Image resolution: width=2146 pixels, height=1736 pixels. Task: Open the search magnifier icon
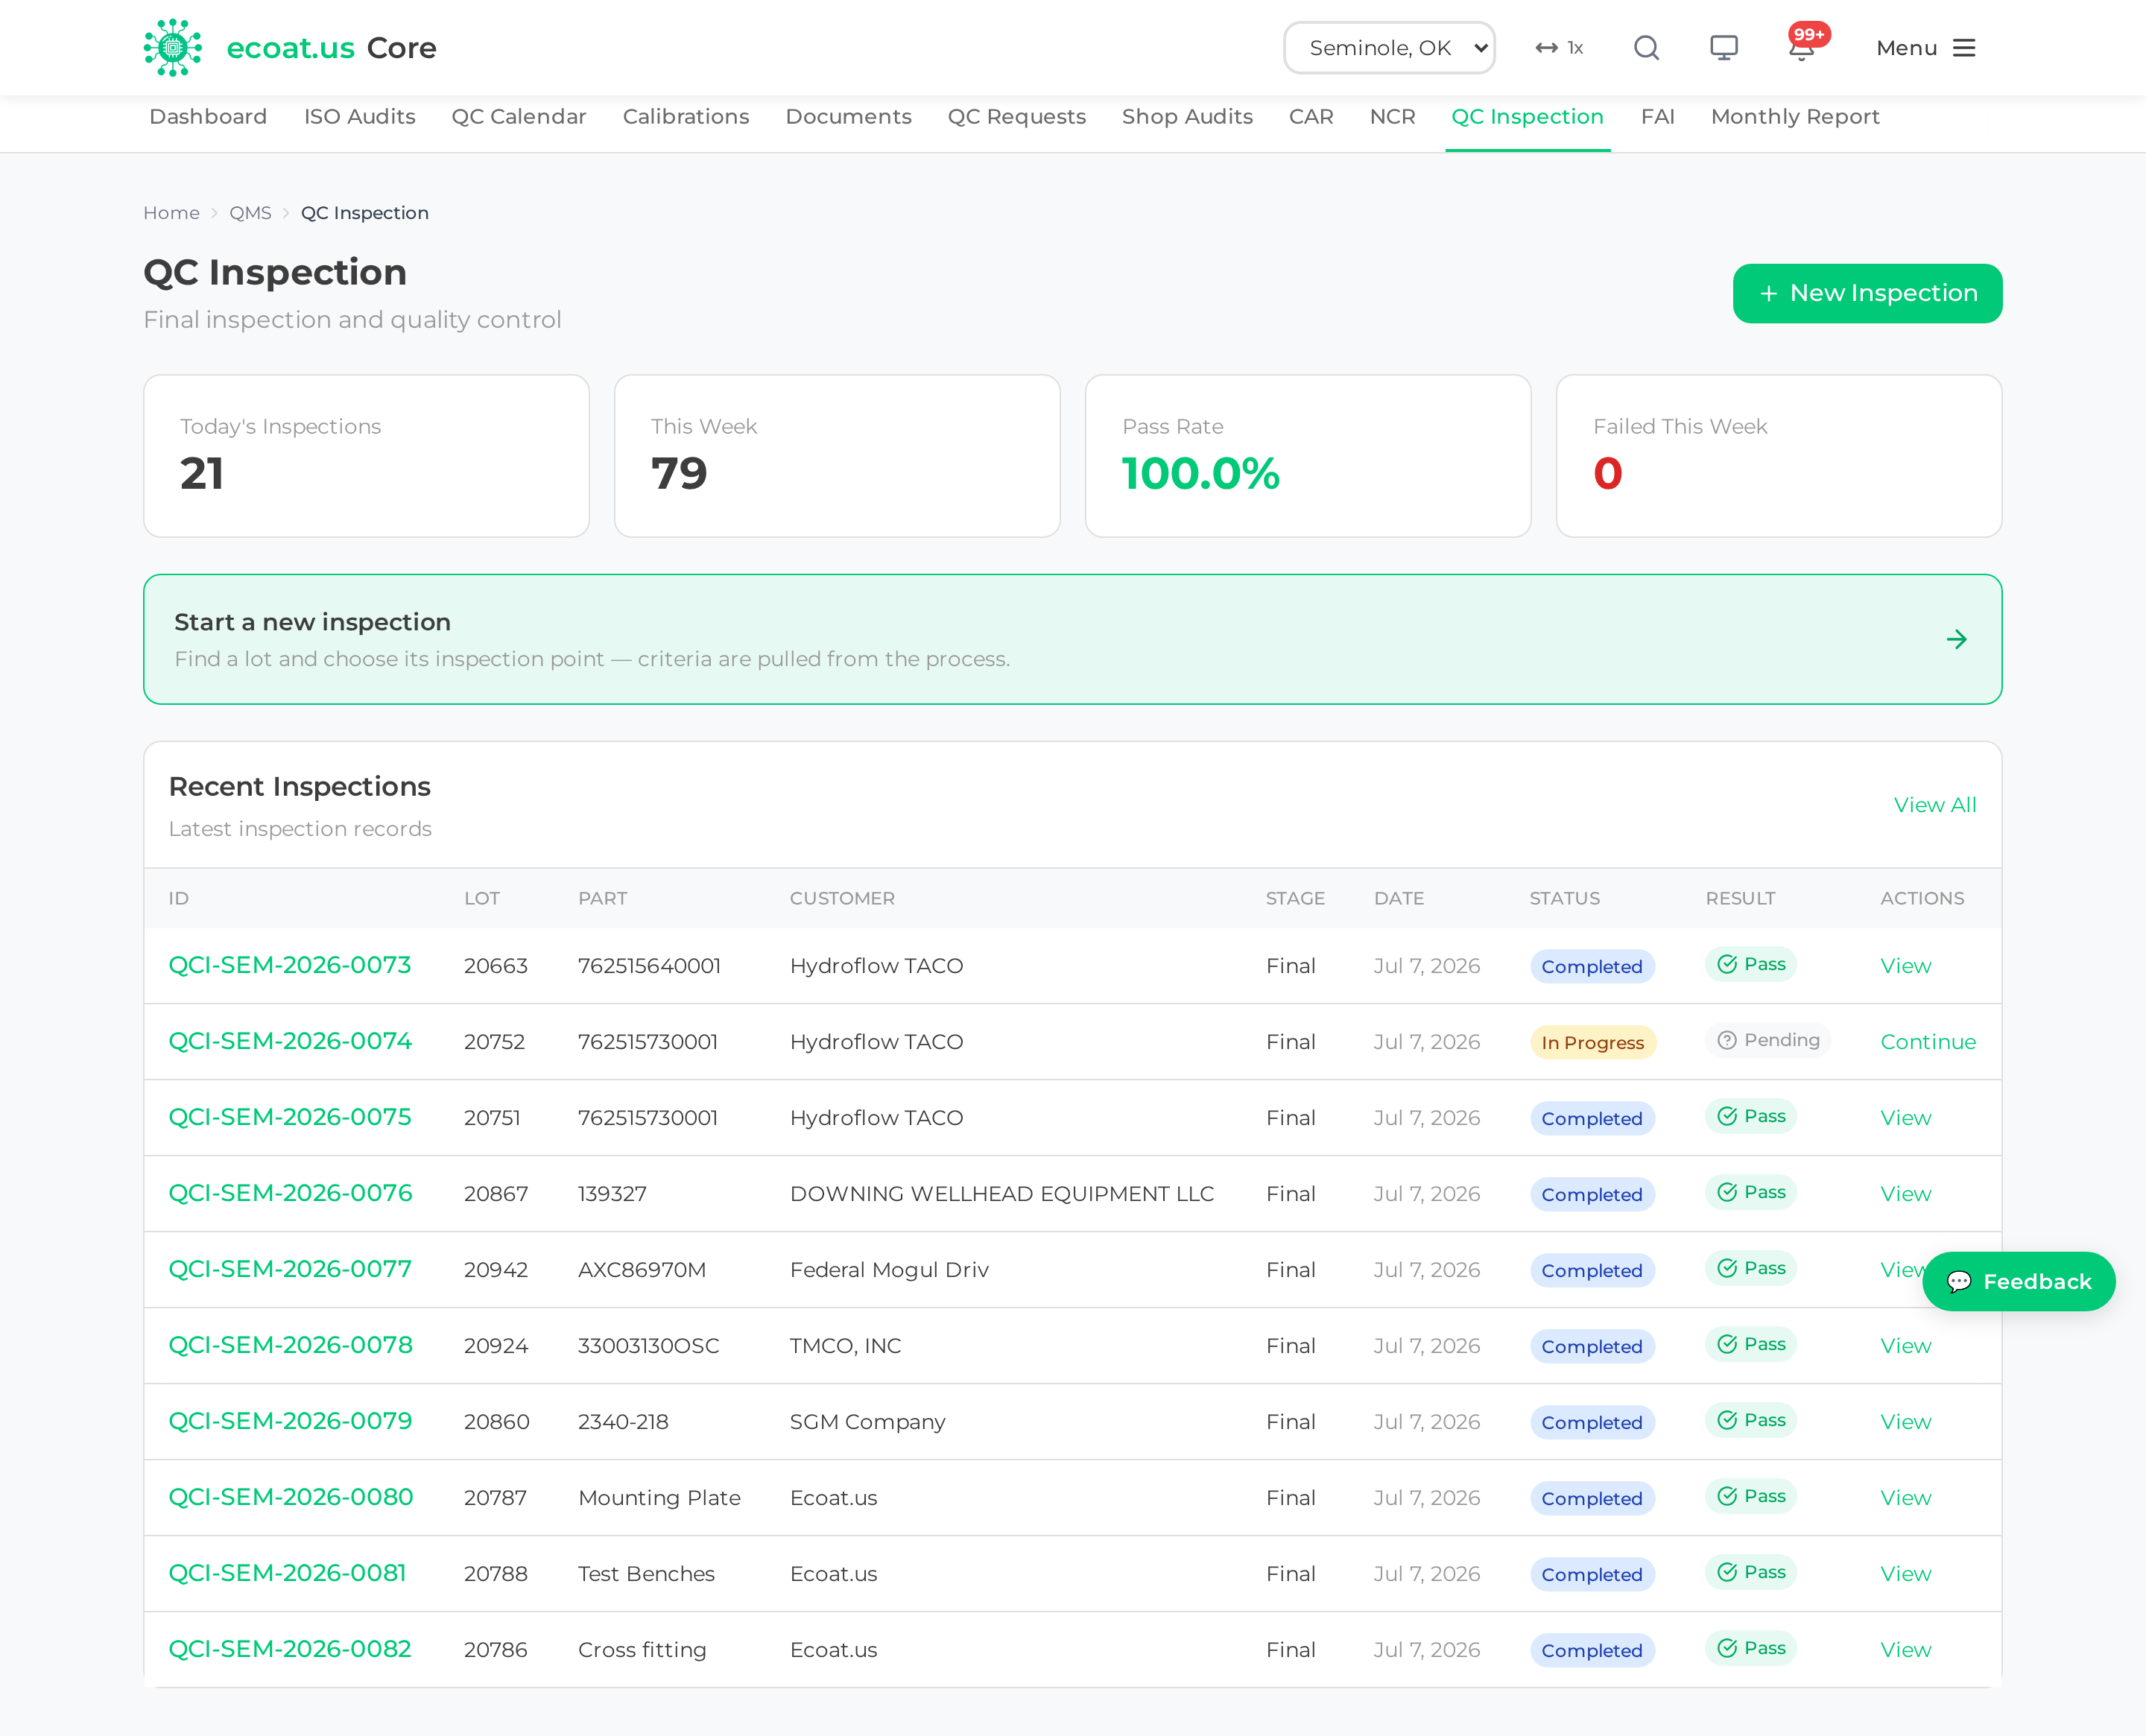pos(1646,48)
